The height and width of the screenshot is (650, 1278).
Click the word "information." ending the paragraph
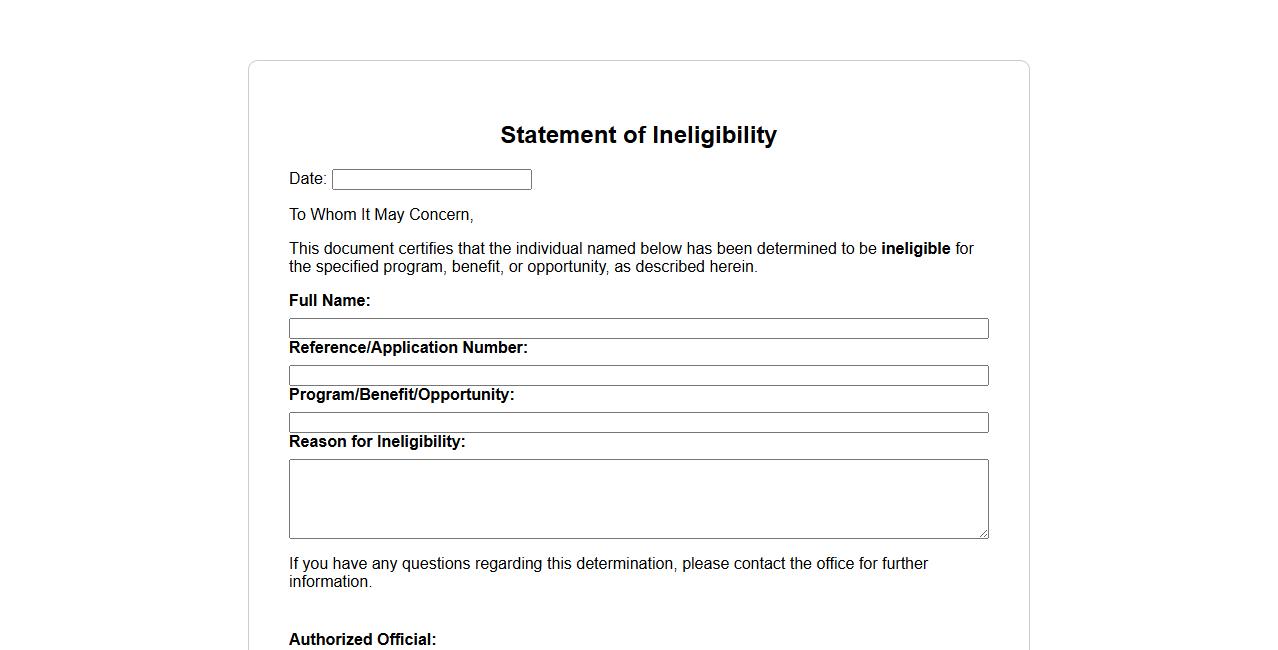tap(330, 582)
